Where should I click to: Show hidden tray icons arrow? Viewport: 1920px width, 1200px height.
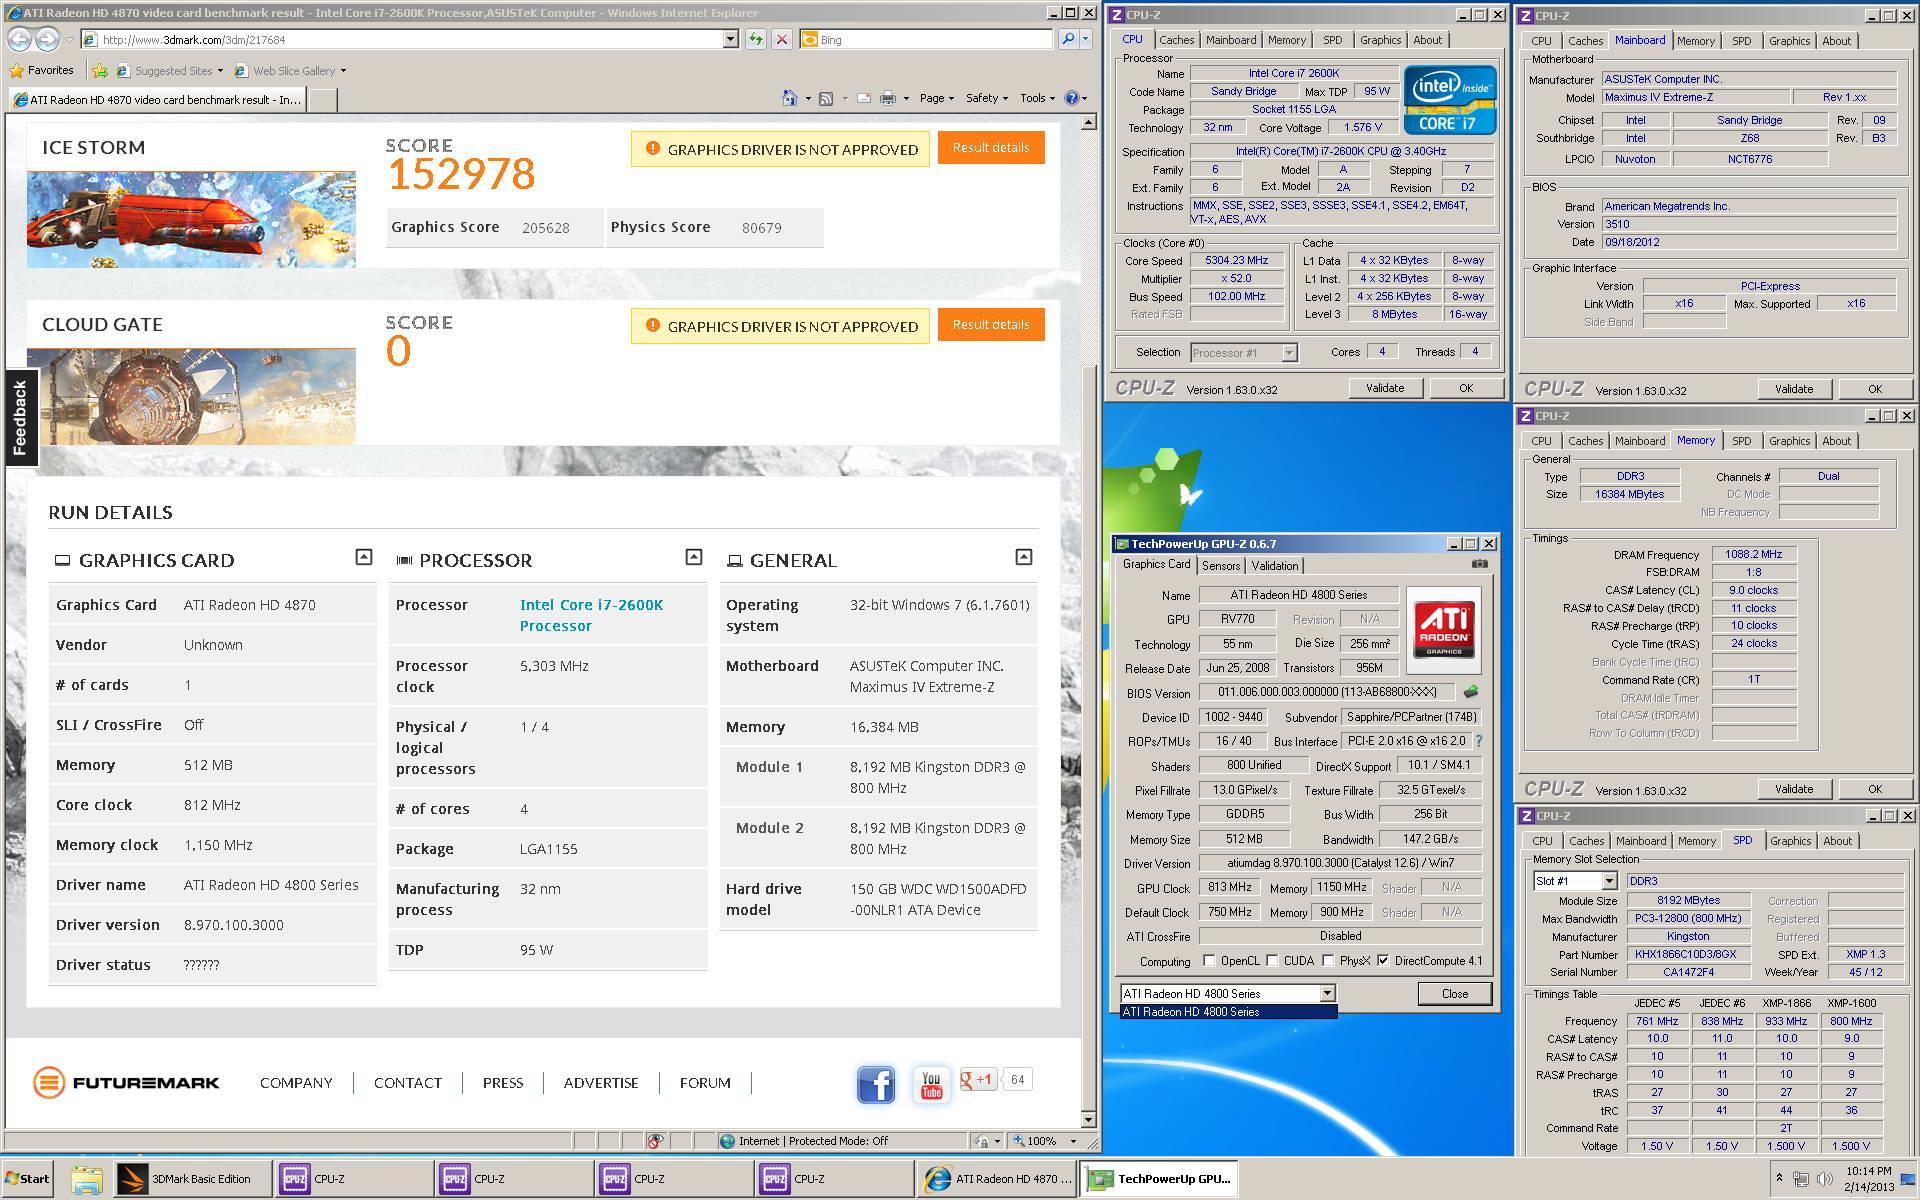(x=1778, y=1178)
